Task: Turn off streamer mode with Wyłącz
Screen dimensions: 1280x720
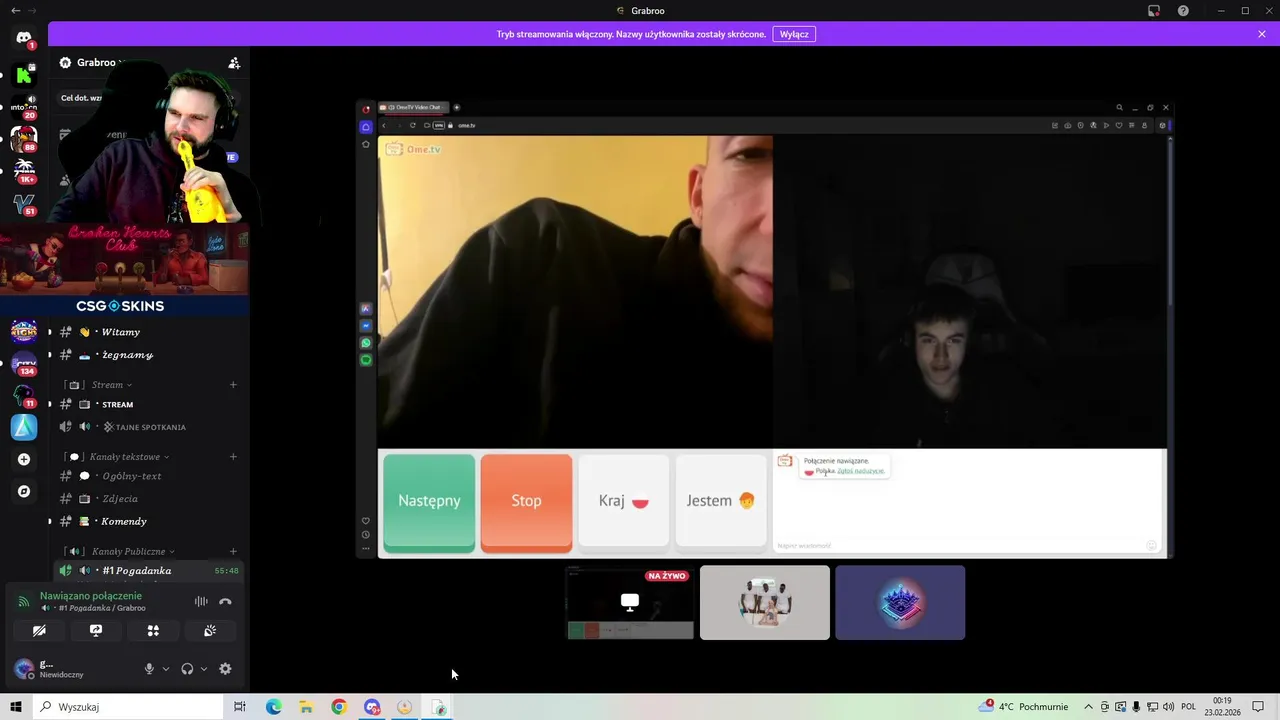Action: click(794, 34)
